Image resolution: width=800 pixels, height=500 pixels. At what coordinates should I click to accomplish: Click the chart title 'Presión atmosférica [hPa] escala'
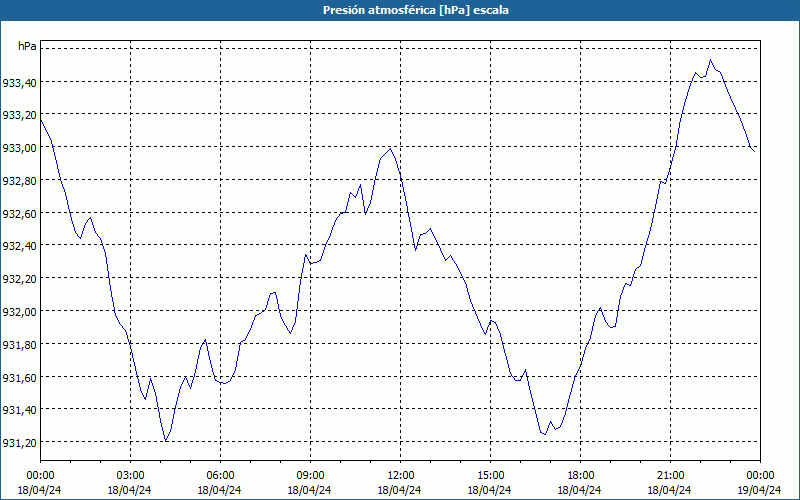(415, 10)
